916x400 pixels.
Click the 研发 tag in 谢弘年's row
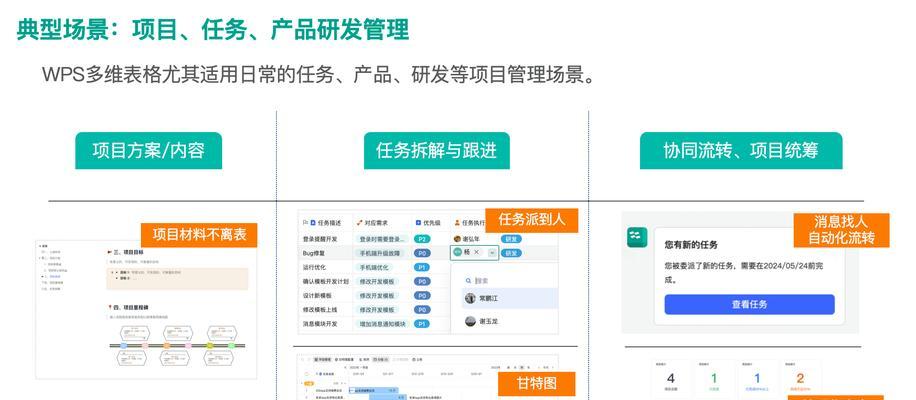click(511, 239)
